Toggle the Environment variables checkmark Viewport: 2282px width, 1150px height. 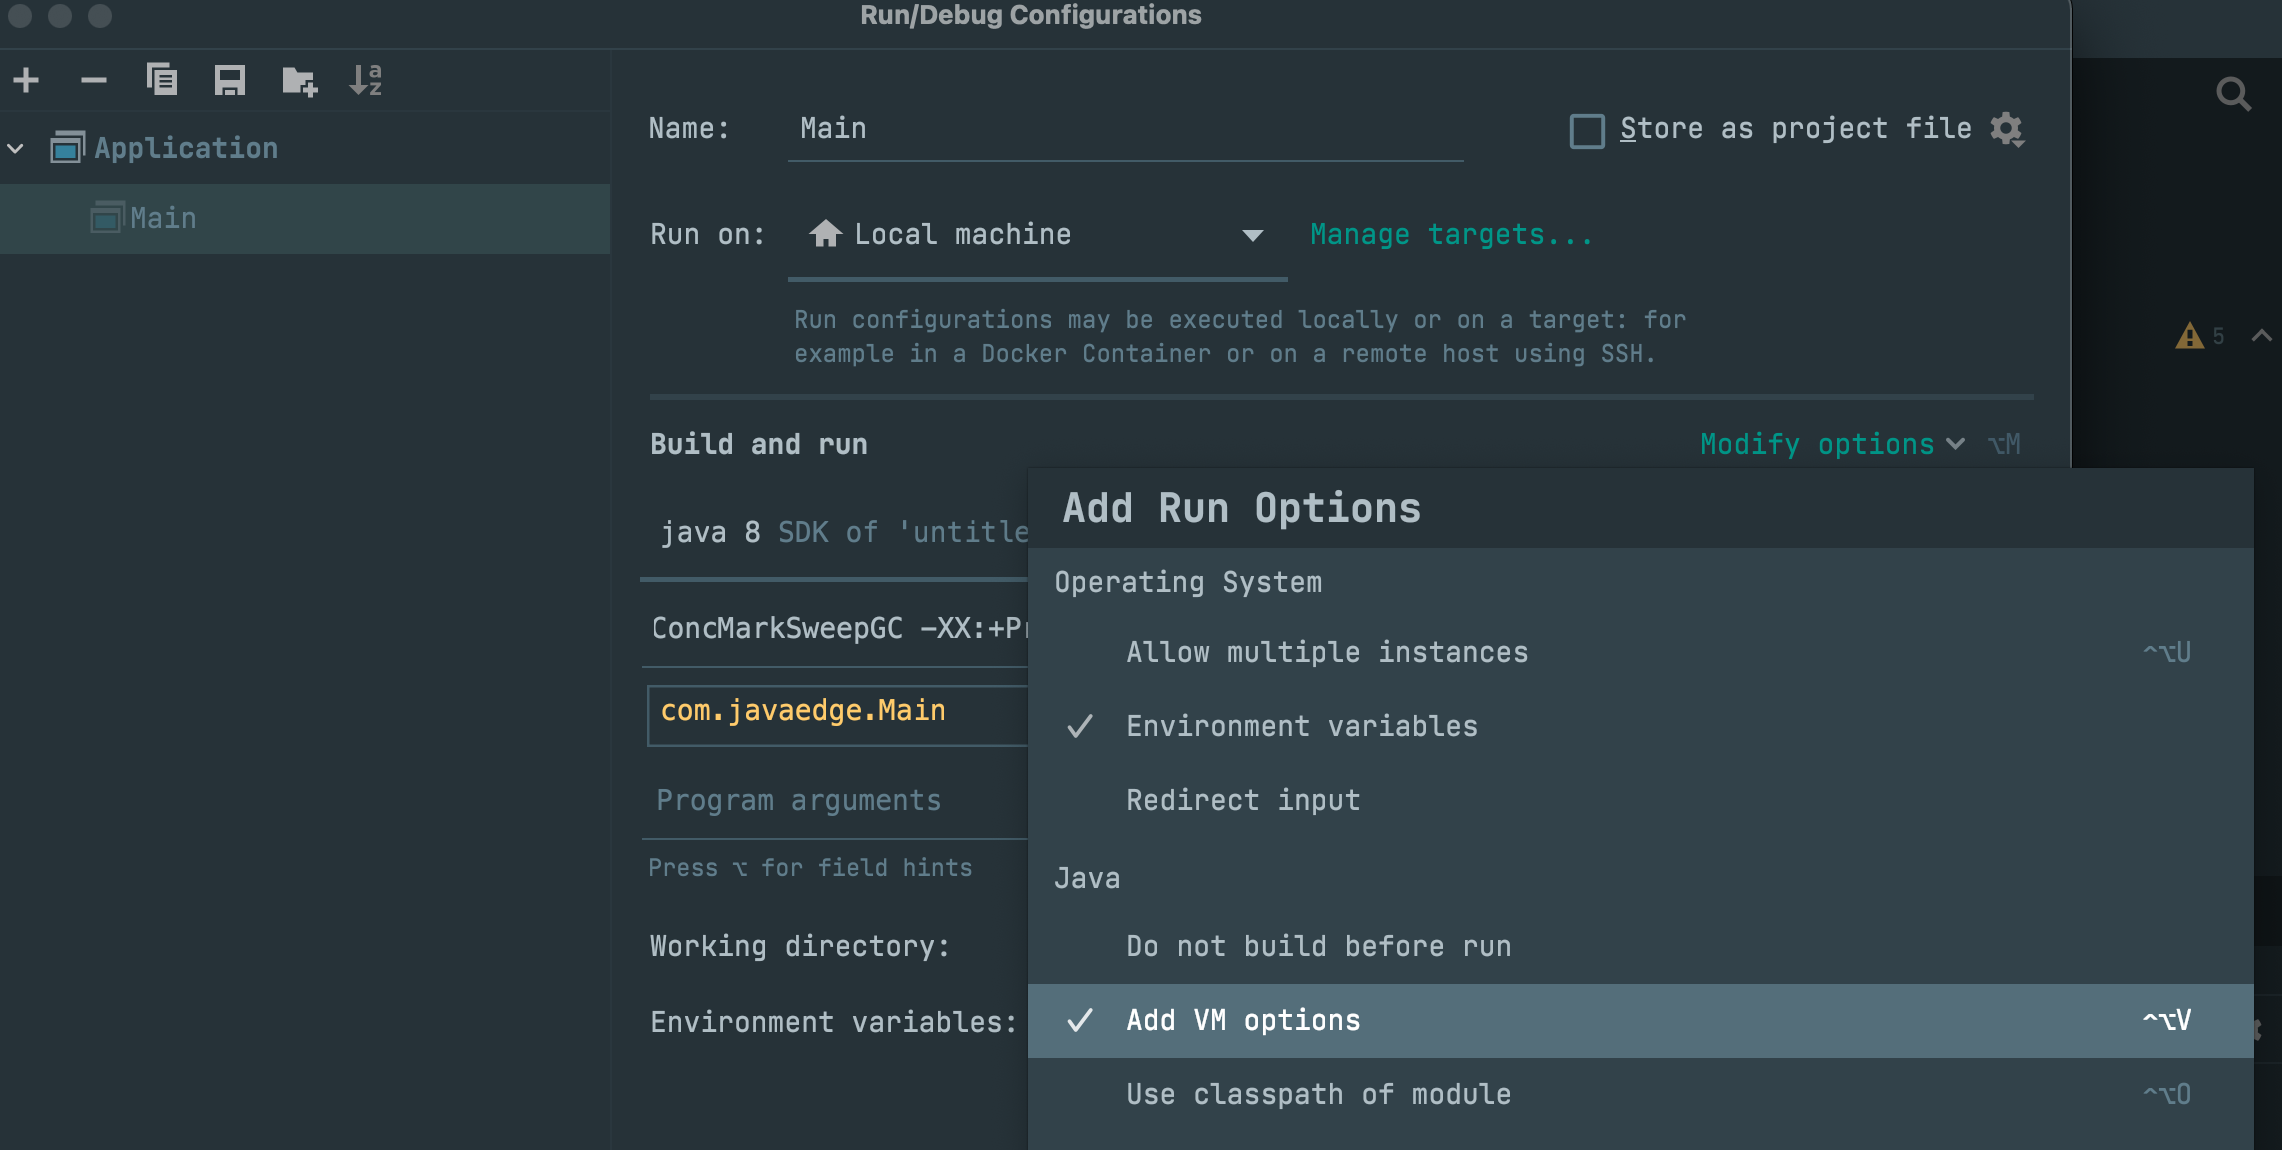1296,726
